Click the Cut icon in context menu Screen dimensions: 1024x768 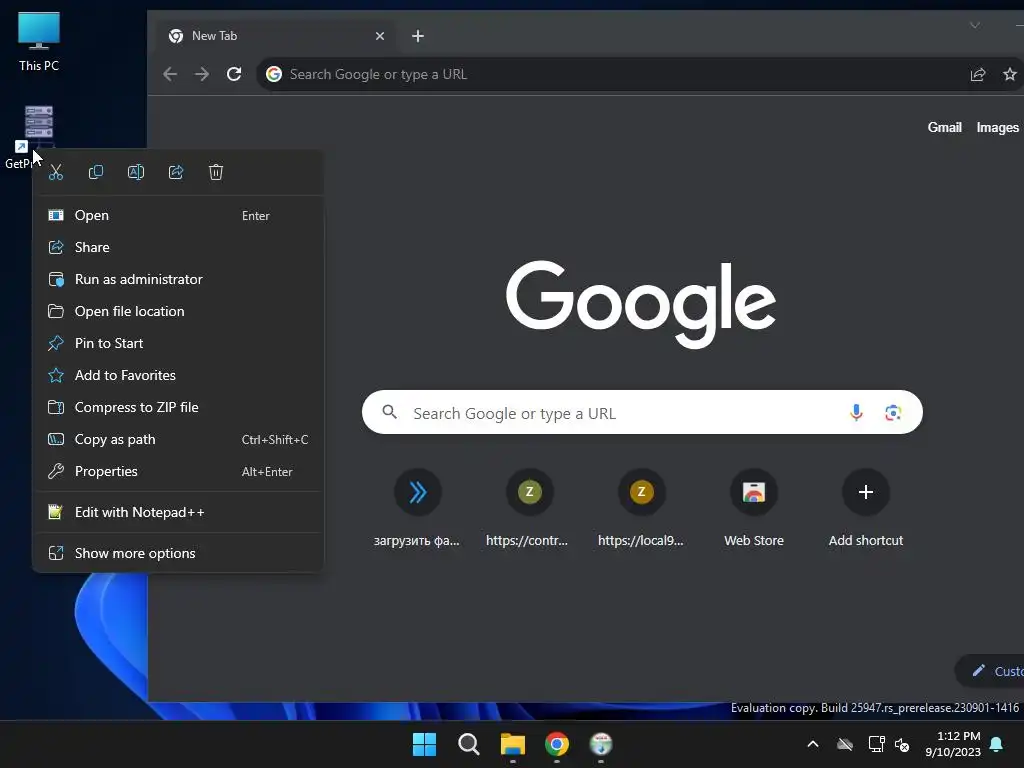(56, 172)
